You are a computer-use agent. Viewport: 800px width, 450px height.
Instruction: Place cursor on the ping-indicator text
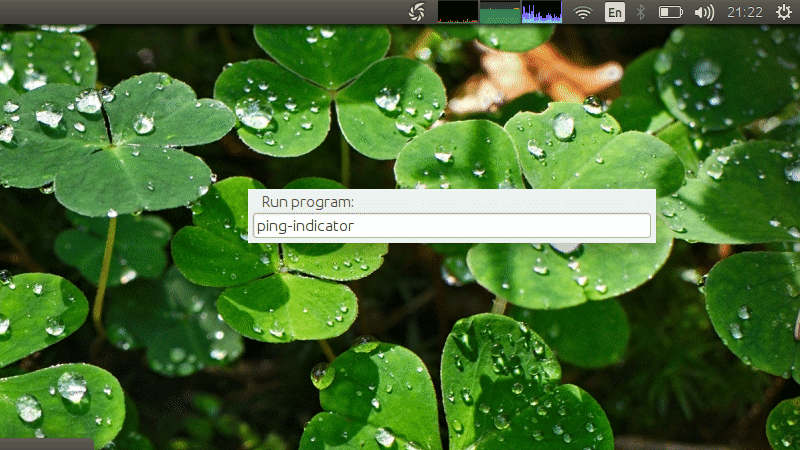click(305, 226)
